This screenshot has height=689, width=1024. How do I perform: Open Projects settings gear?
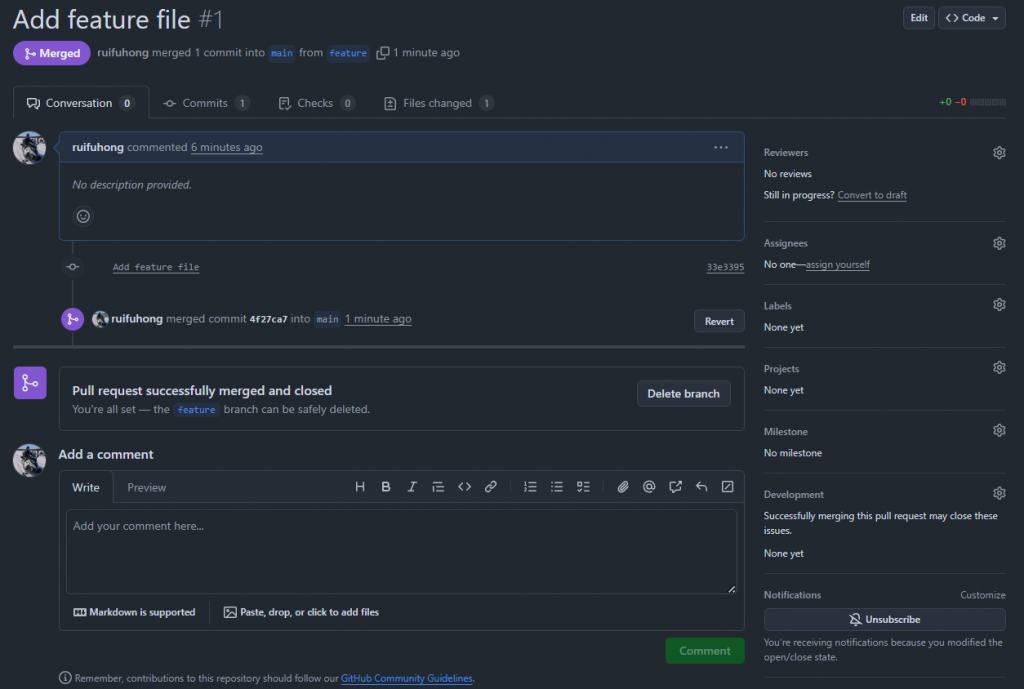click(x=999, y=368)
